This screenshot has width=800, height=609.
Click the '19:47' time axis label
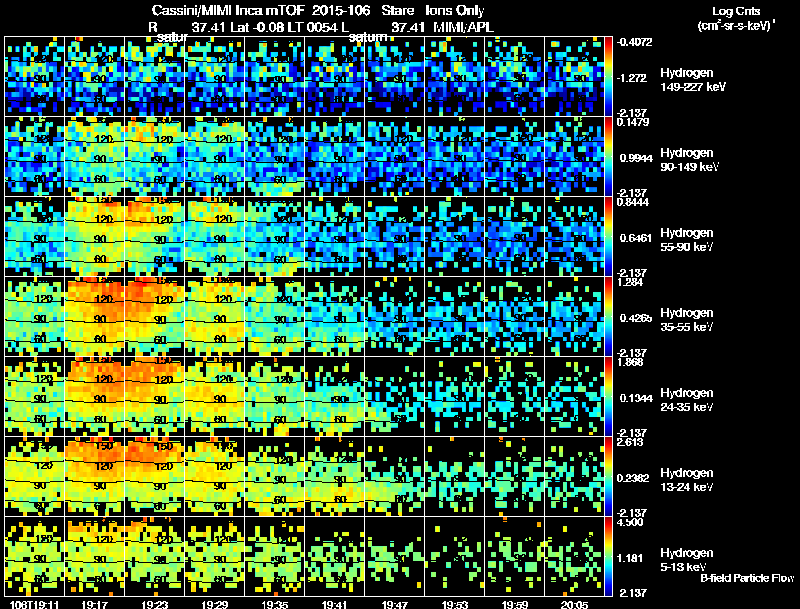coord(394,605)
